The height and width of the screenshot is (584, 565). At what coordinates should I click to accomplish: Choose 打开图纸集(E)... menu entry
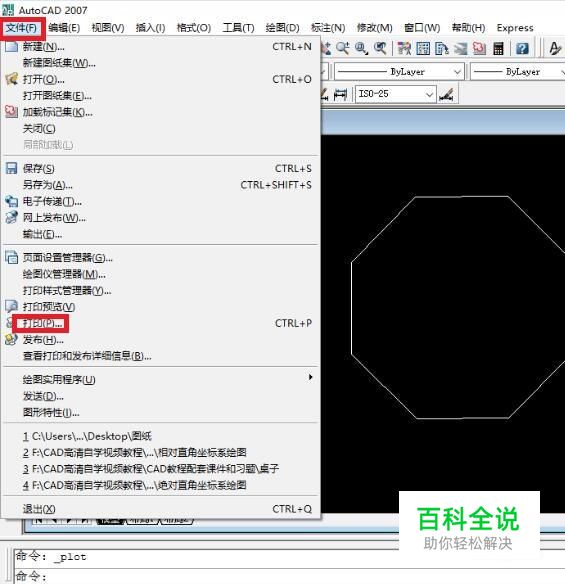[159, 96]
